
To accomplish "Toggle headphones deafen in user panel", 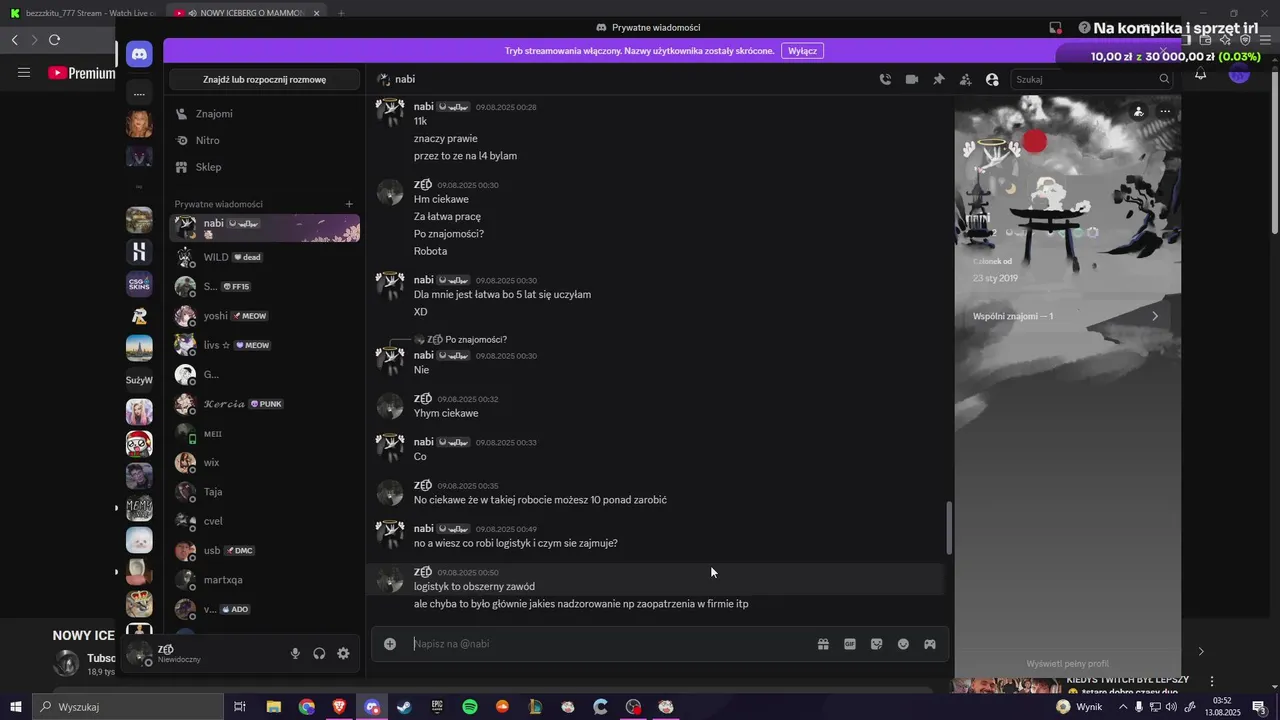I will [x=319, y=653].
